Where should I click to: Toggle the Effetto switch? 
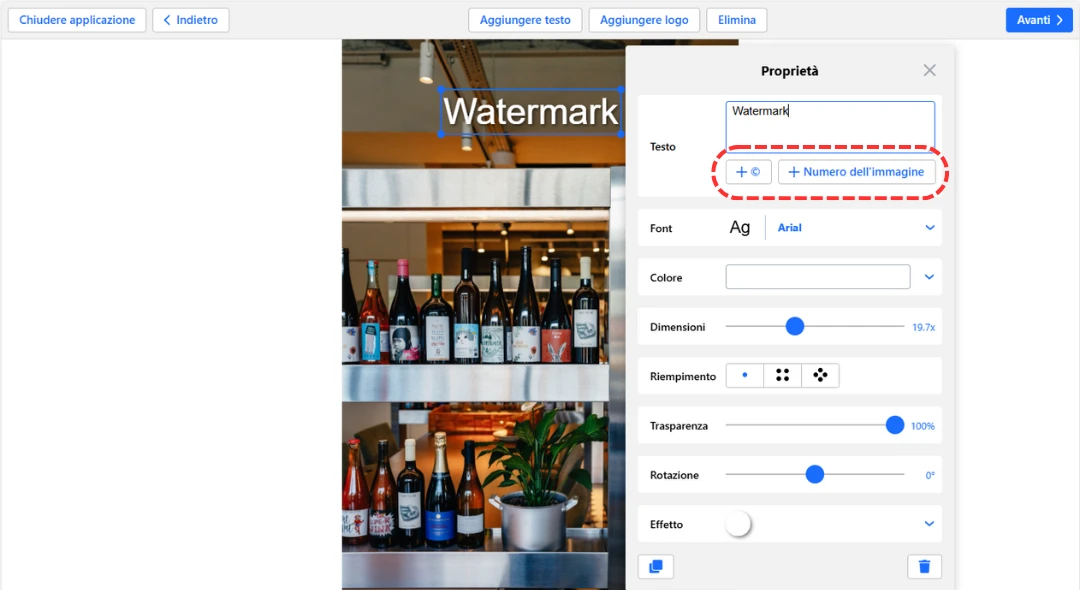coord(739,524)
